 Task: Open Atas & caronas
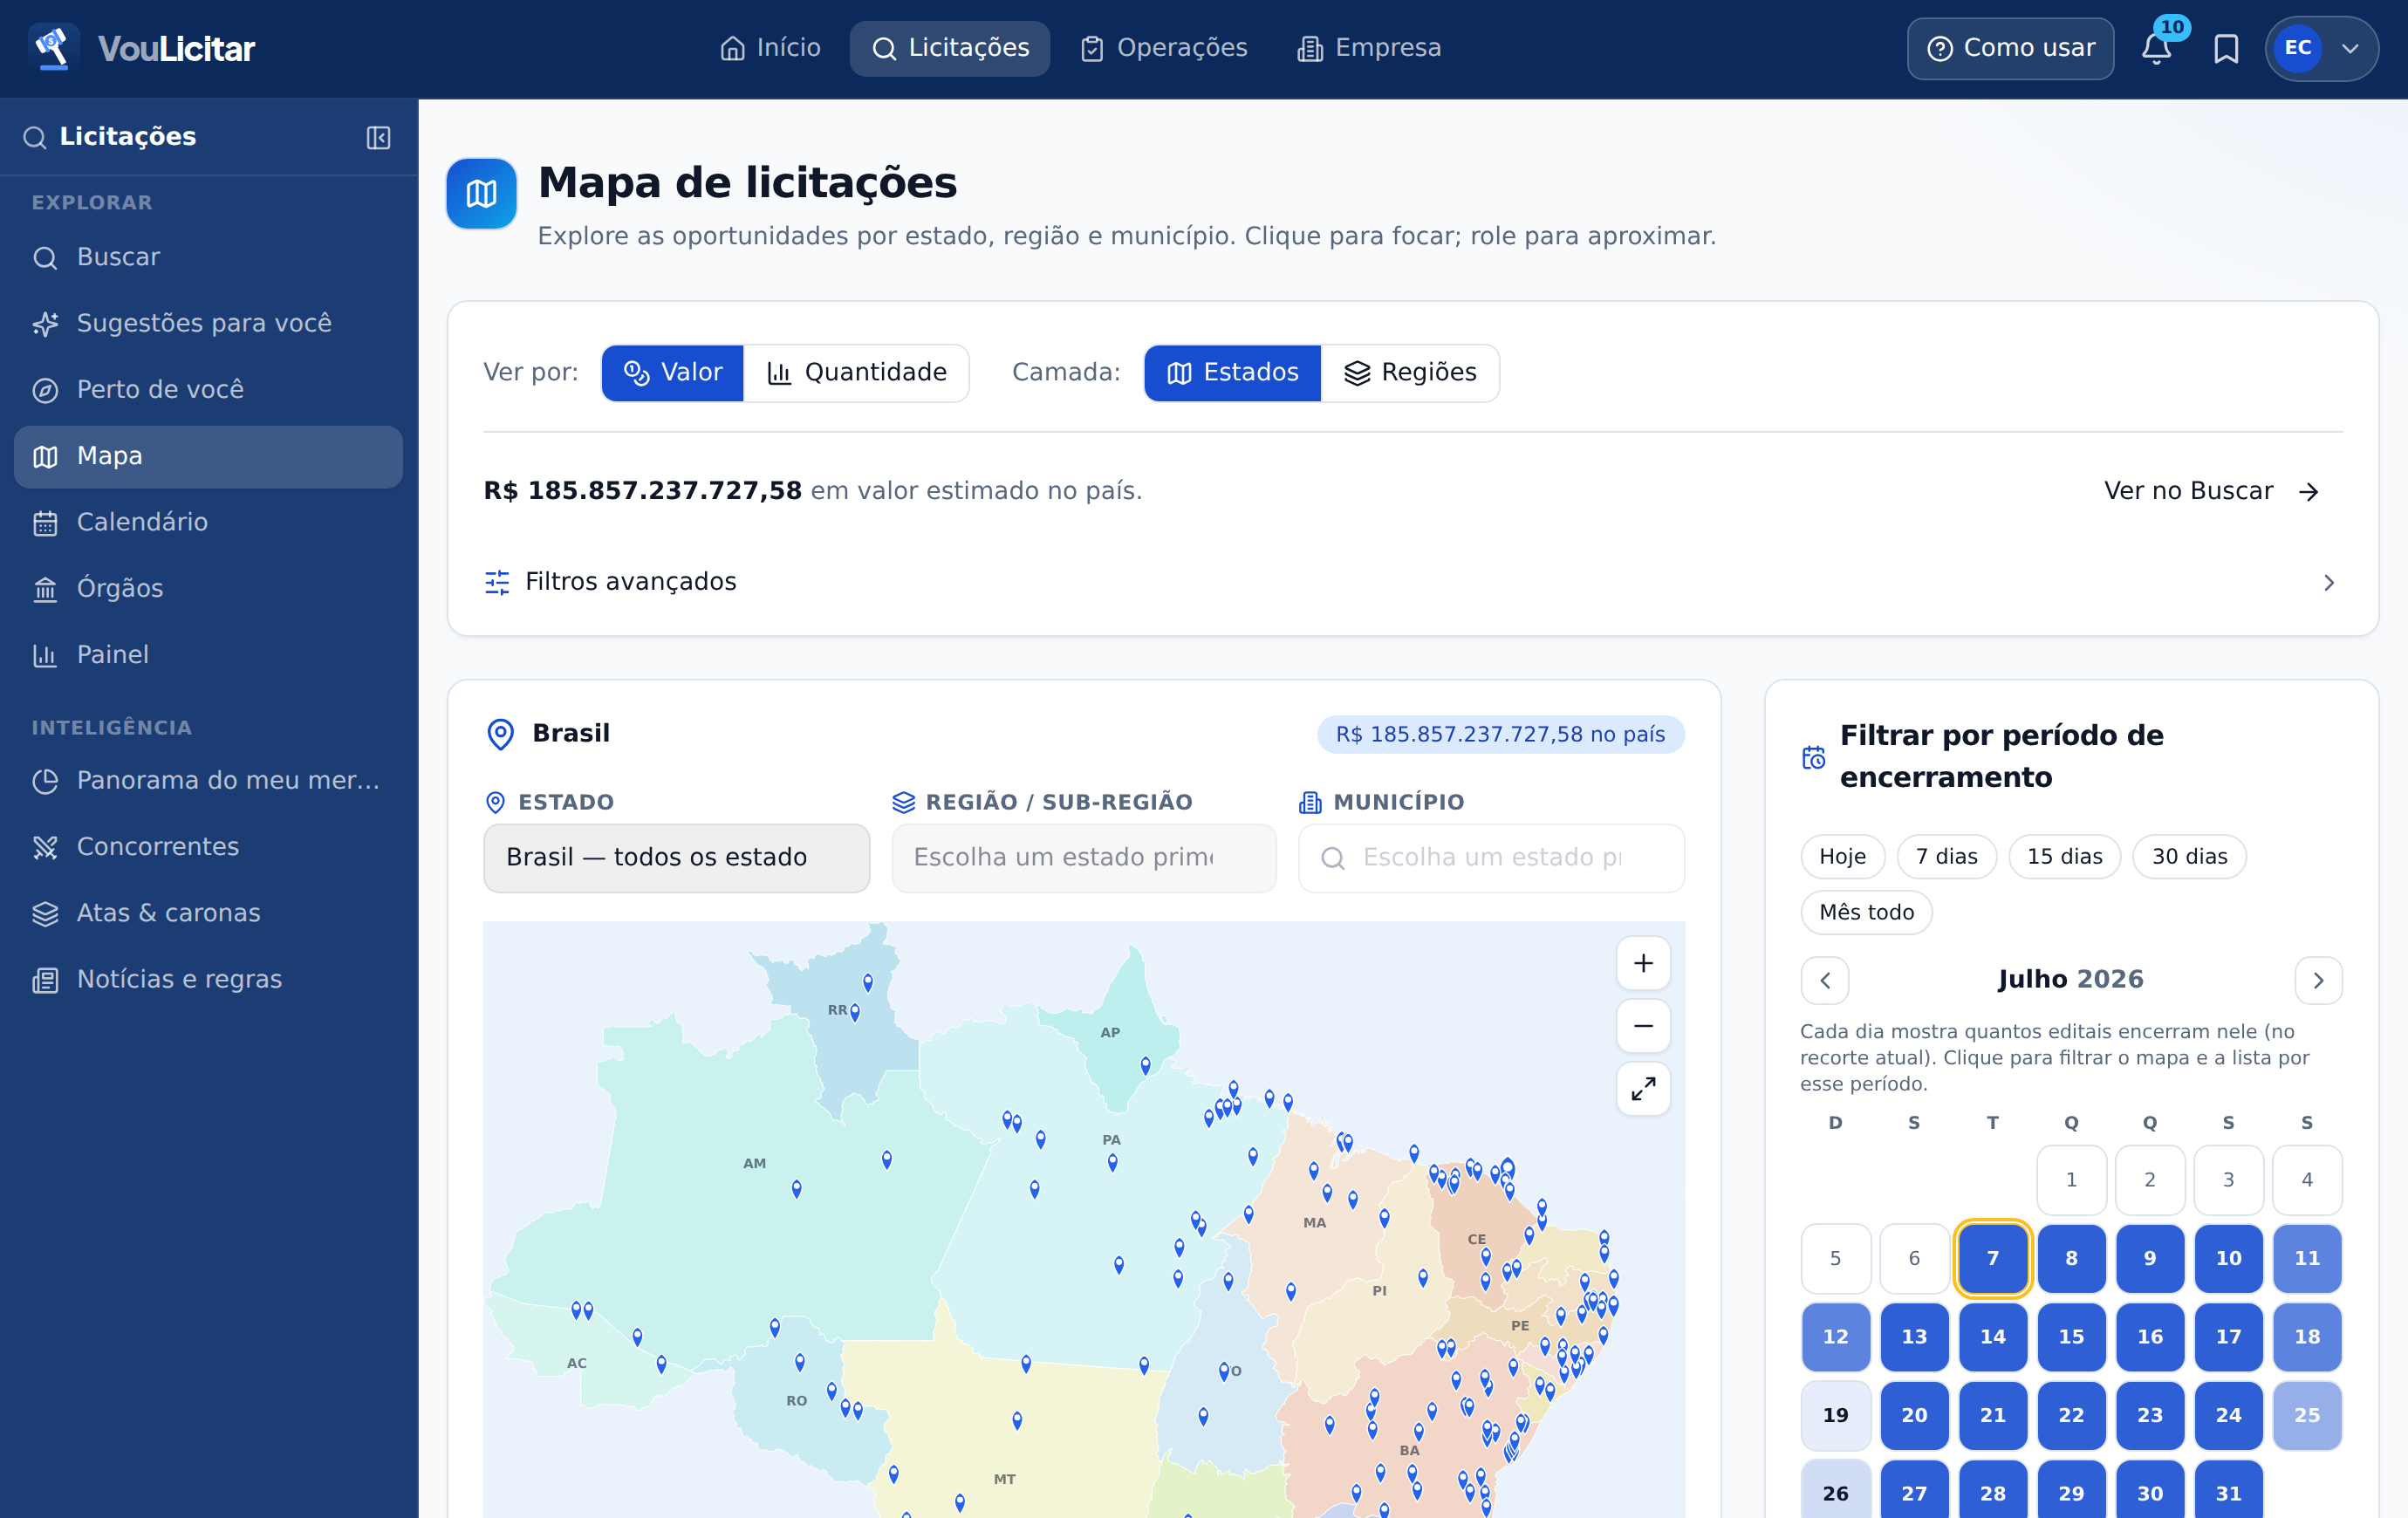[208, 913]
